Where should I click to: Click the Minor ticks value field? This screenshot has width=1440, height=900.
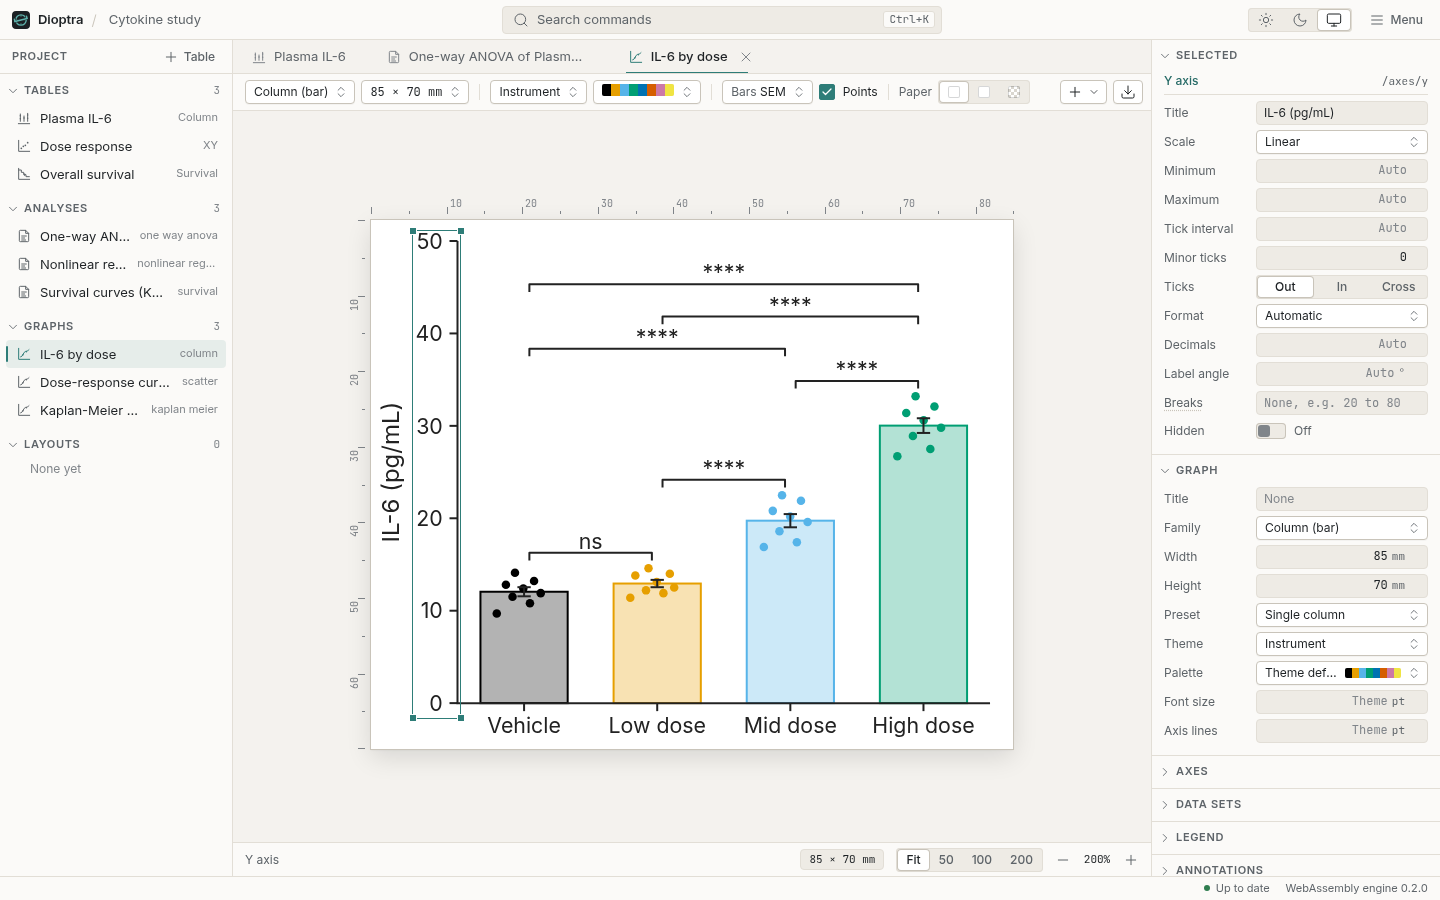[1341, 258]
